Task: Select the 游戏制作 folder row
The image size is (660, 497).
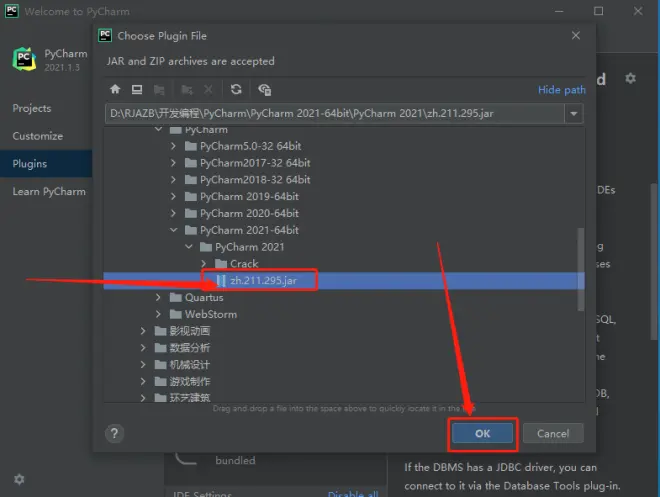Action: (x=344, y=382)
